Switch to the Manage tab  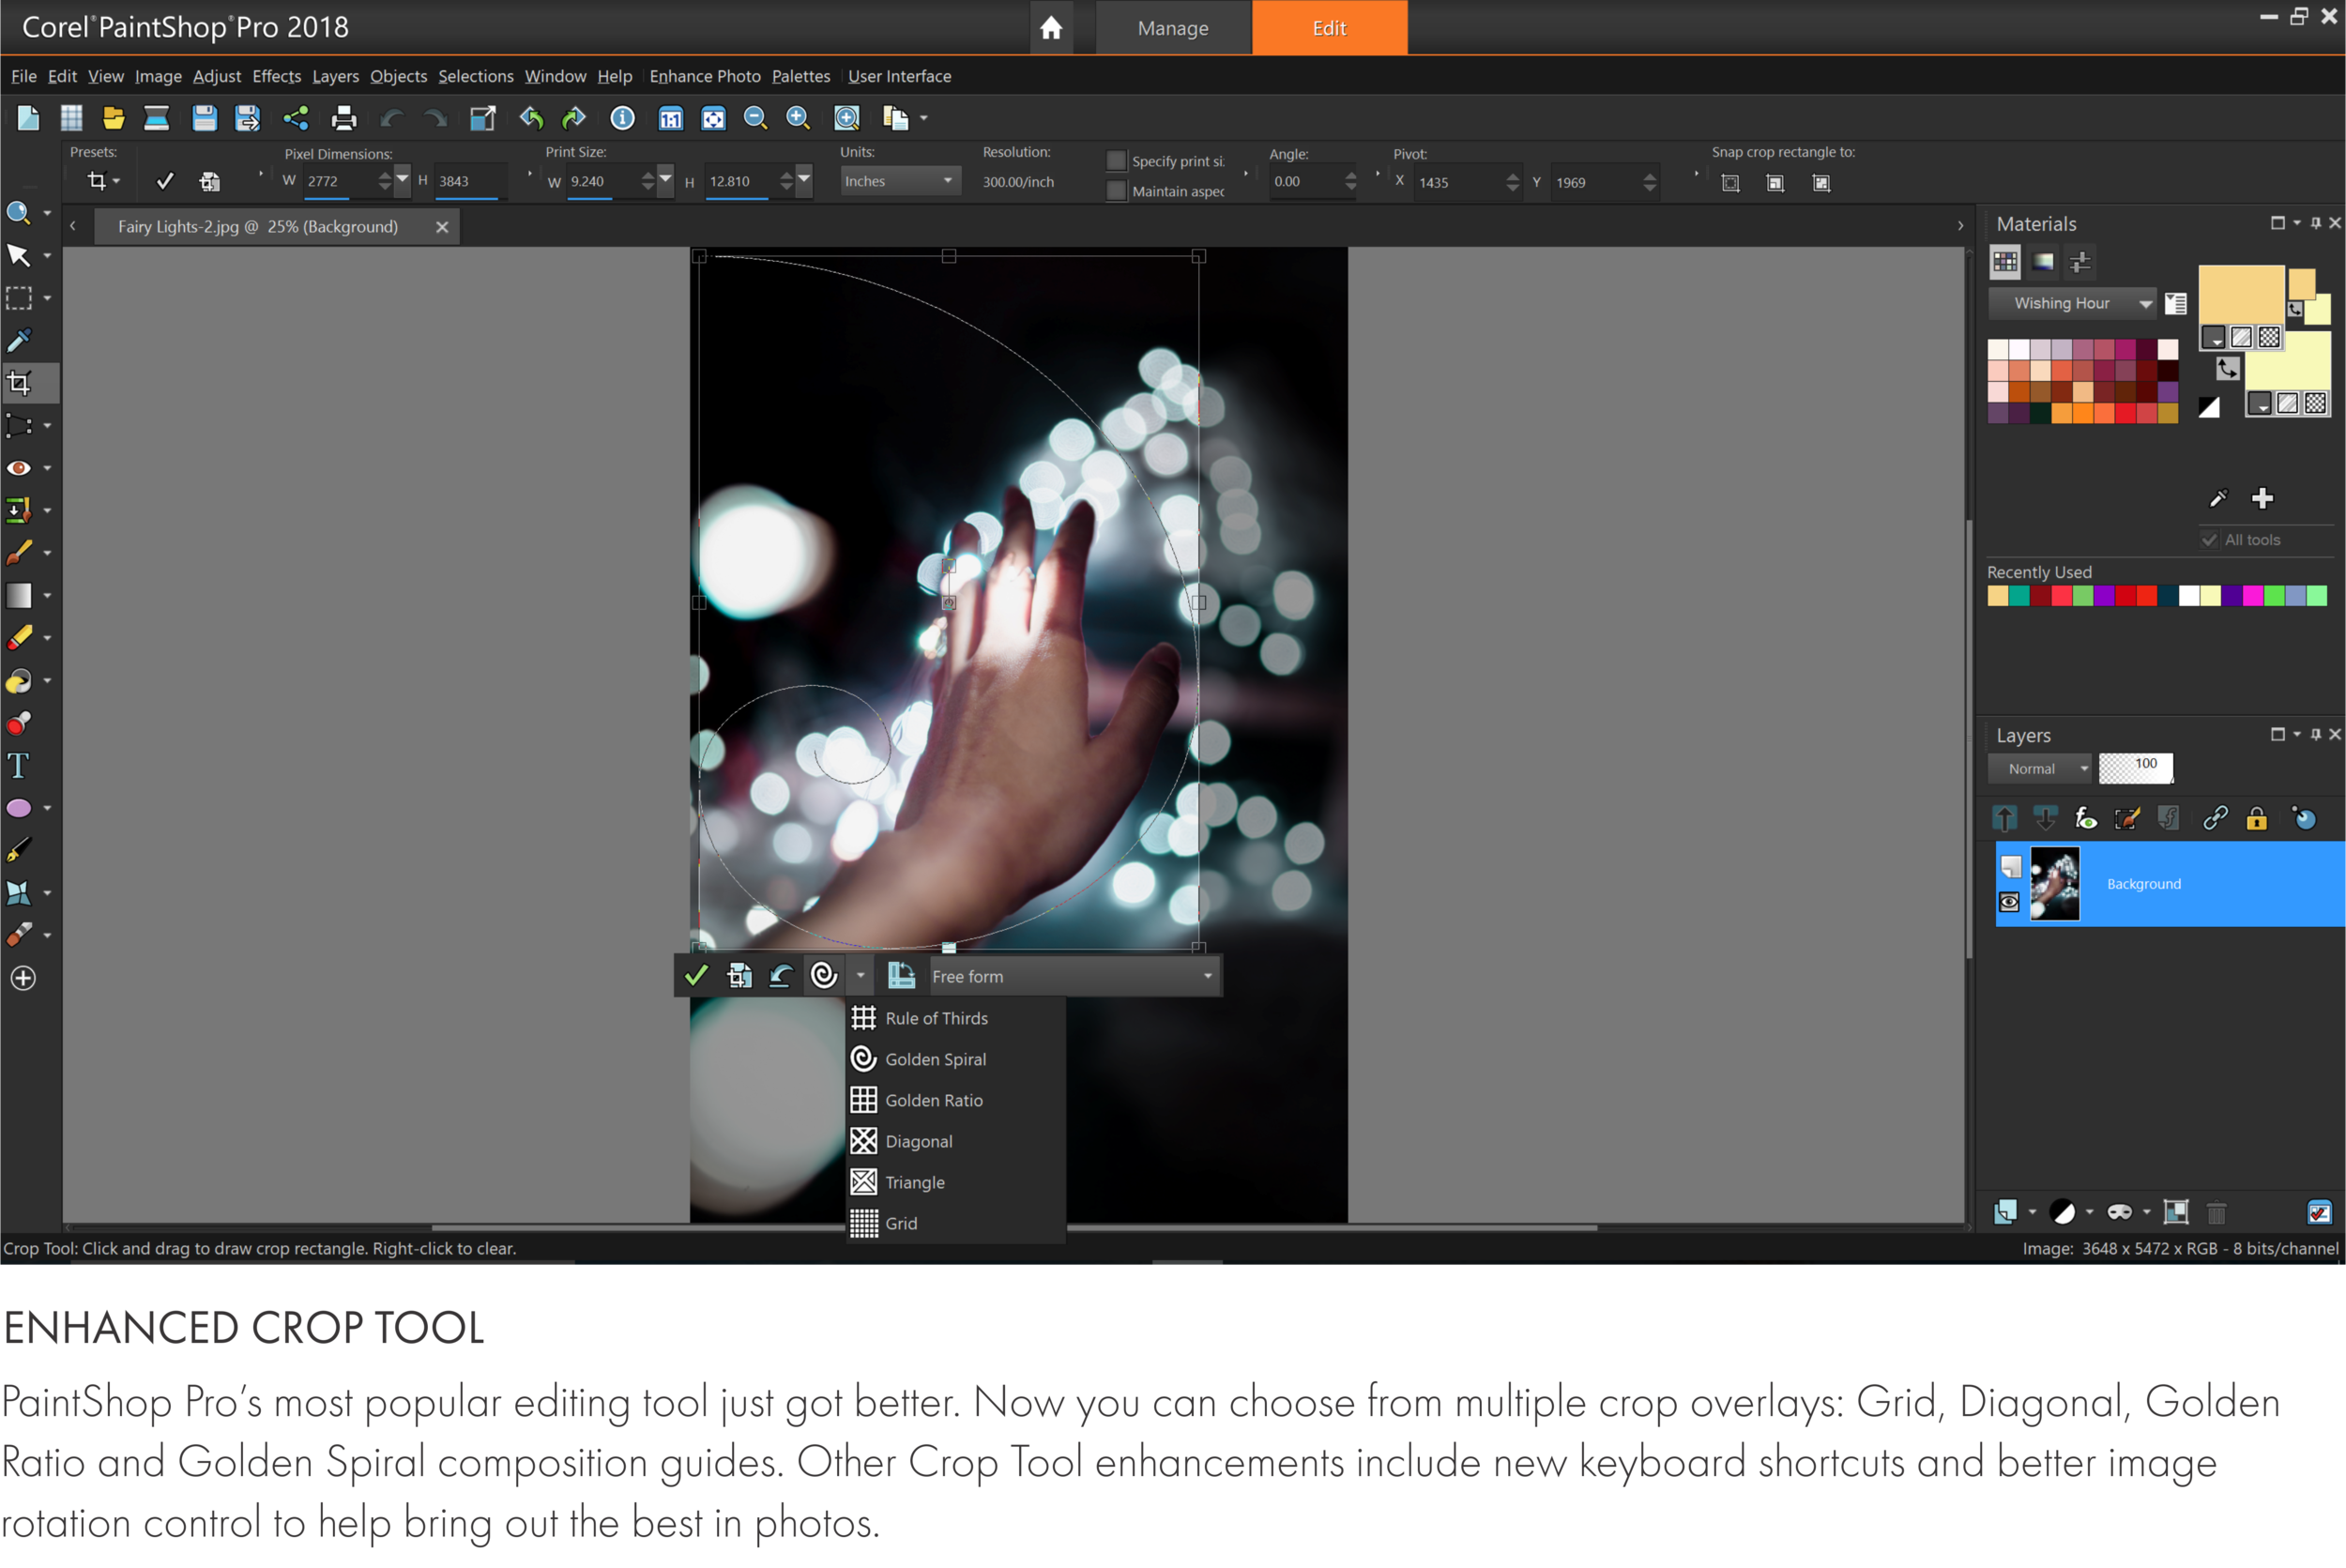pyautogui.click(x=1172, y=27)
